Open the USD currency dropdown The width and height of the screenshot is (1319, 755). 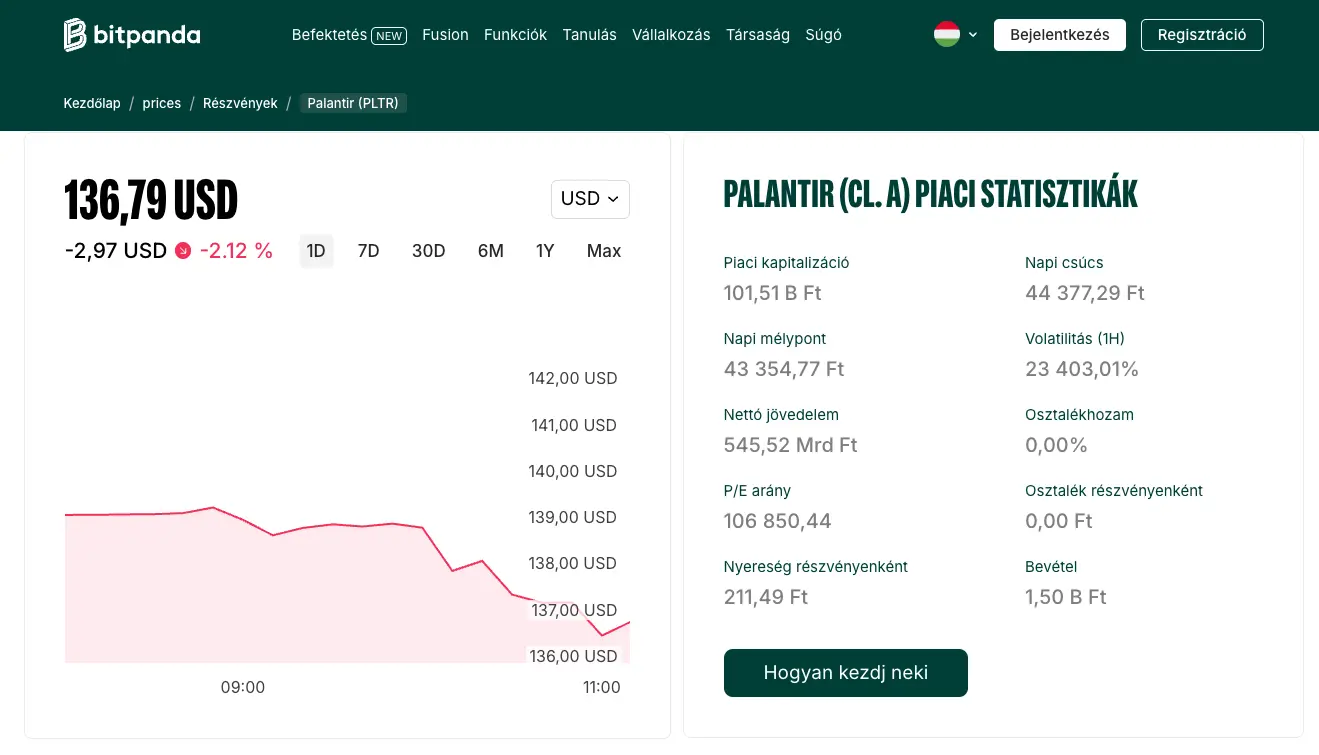590,199
